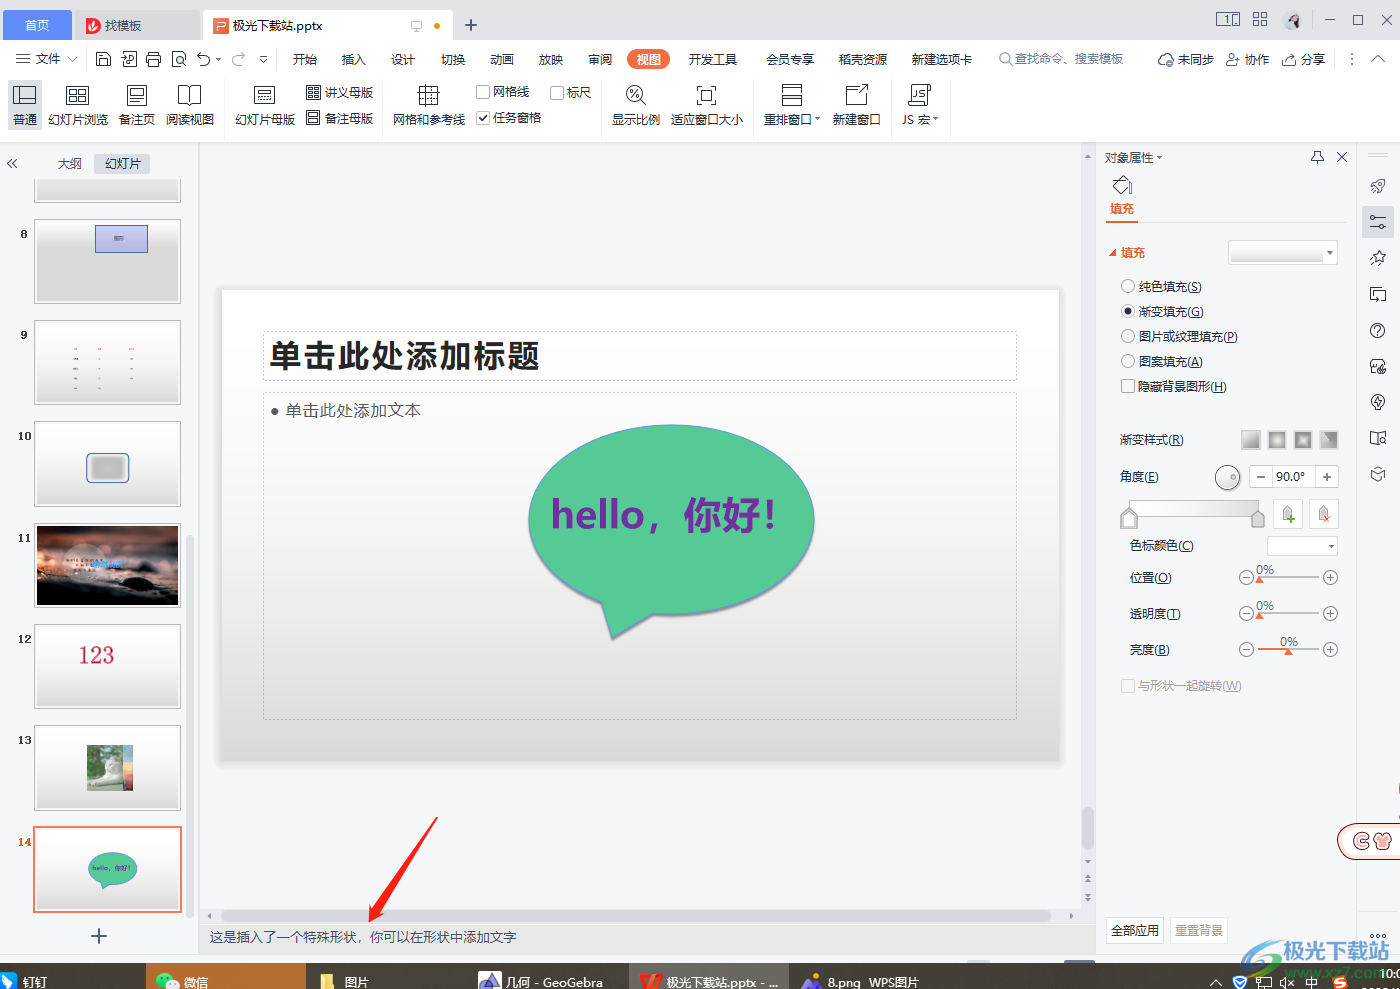Click the print preview icon

179,59
